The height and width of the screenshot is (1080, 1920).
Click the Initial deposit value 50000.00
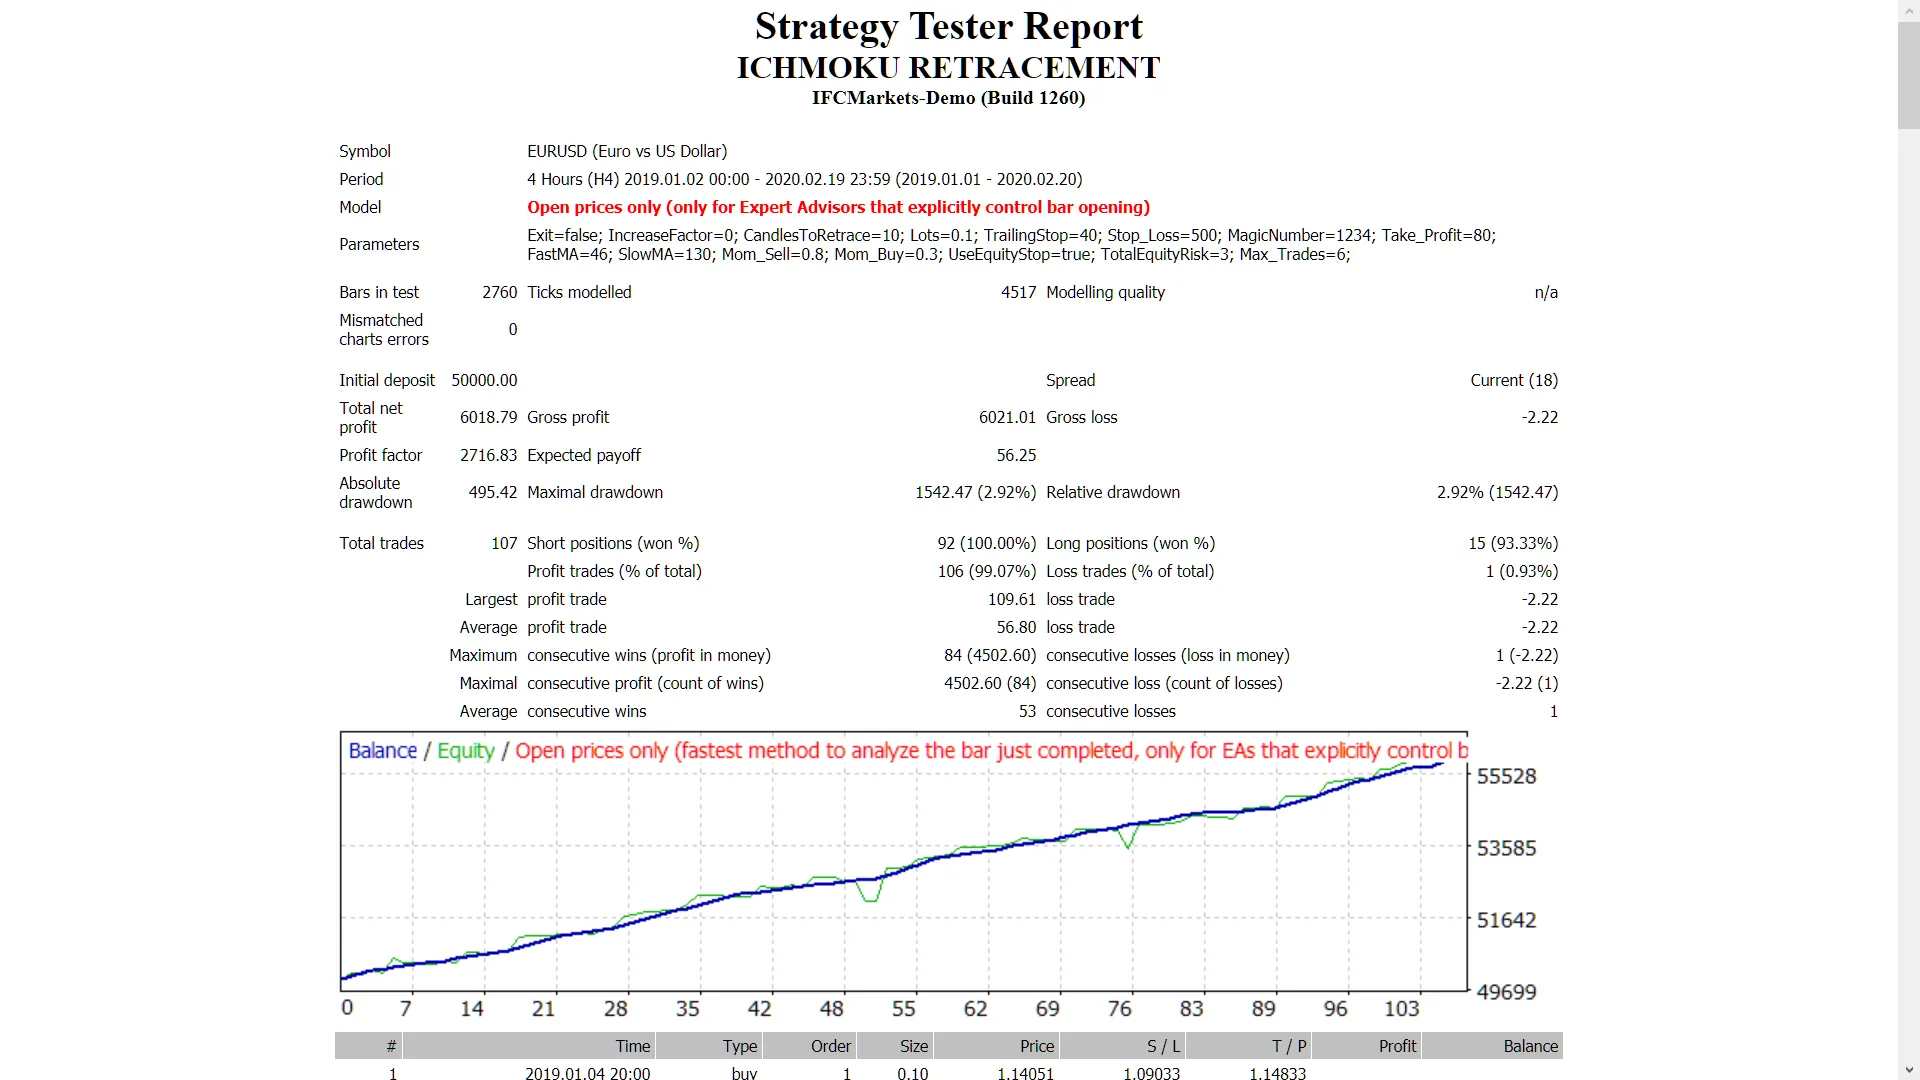tap(485, 380)
